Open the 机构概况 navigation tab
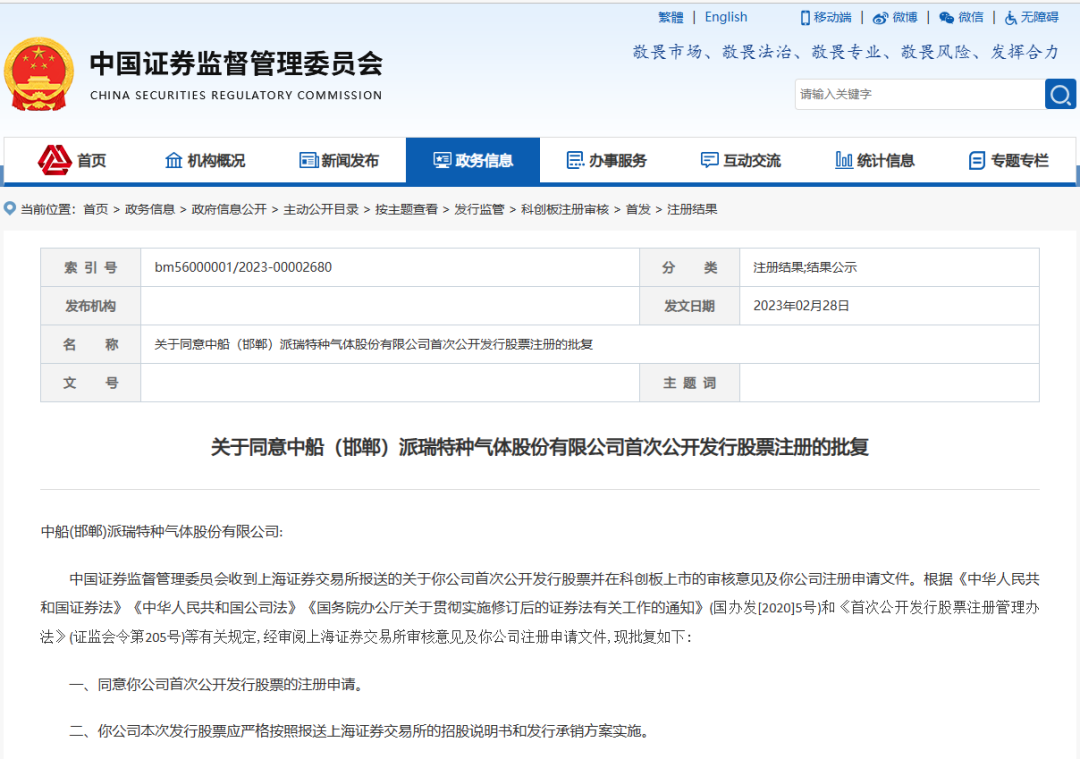 (x=205, y=160)
